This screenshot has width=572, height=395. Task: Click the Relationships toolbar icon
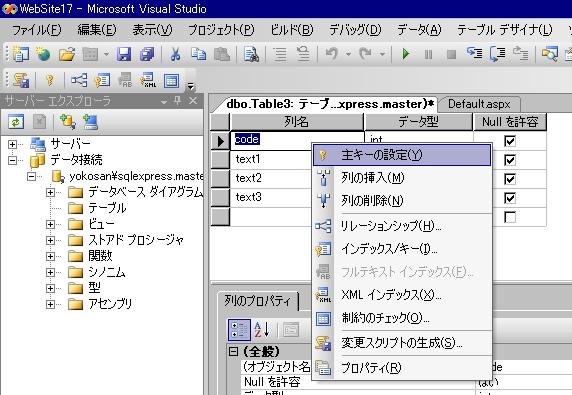79,80
